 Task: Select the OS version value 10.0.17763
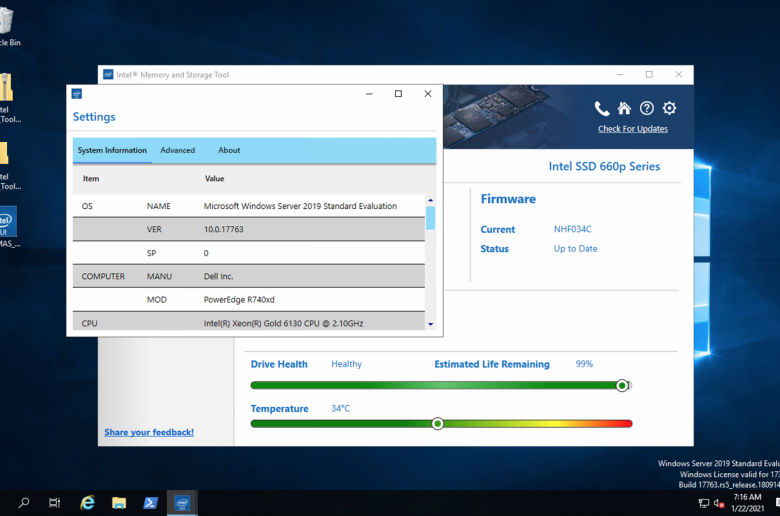click(x=223, y=229)
